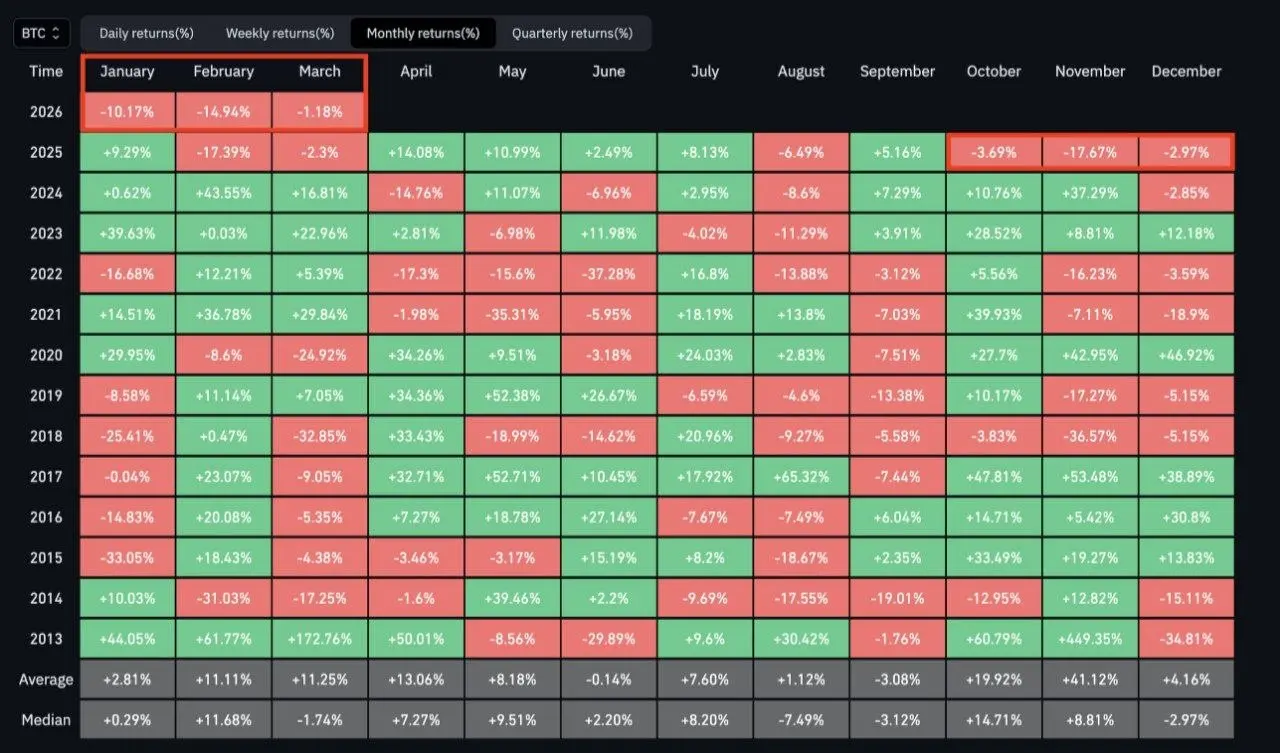Click the 2014 May cell +39.46%
The image size is (1280, 753).
pyautogui.click(x=512, y=598)
